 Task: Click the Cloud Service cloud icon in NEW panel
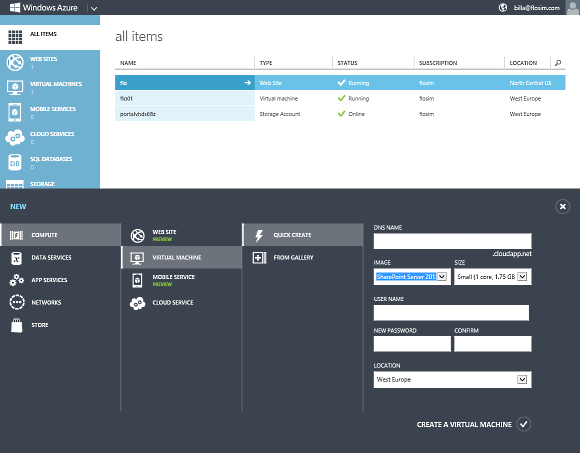138,303
